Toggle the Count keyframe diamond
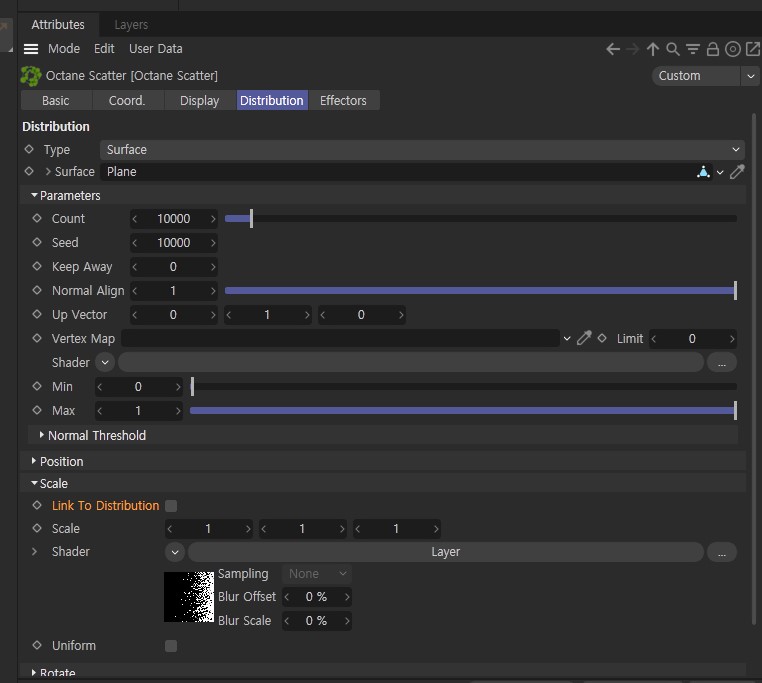Image resolution: width=762 pixels, height=683 pixels. (37, 218)
